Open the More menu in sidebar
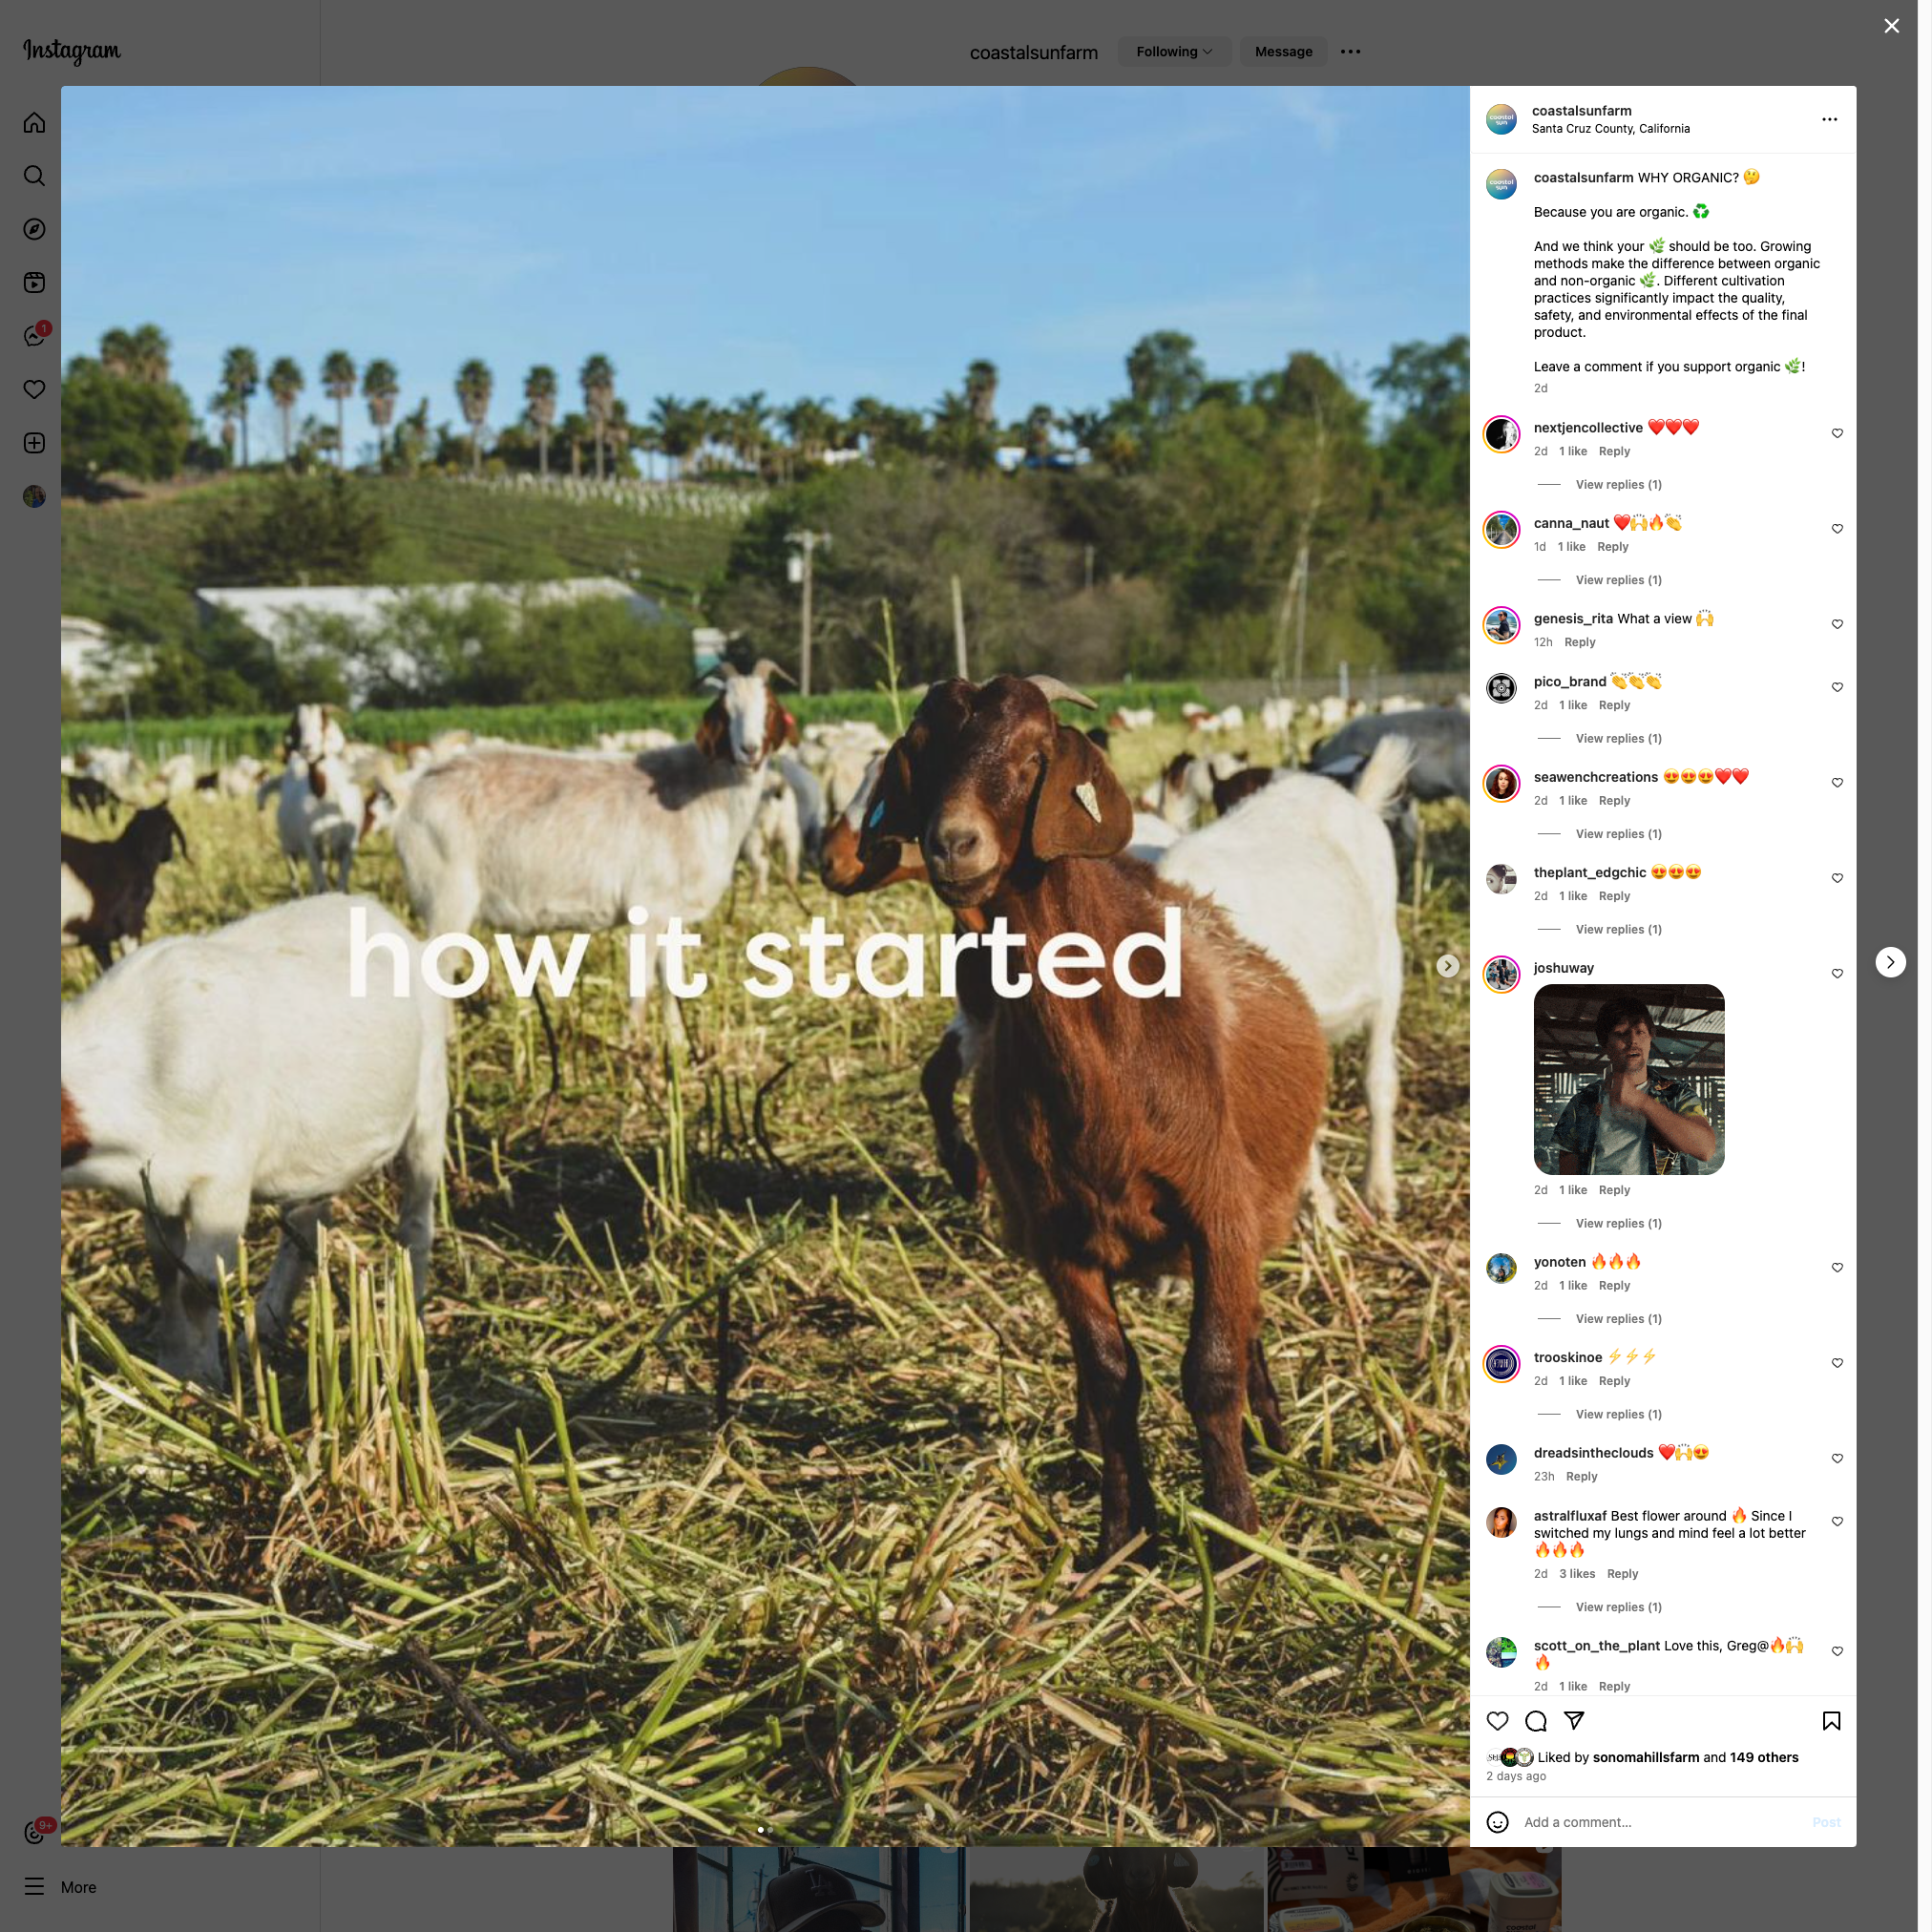The image size is (1932, 1932). click(x=60, y=1887)
